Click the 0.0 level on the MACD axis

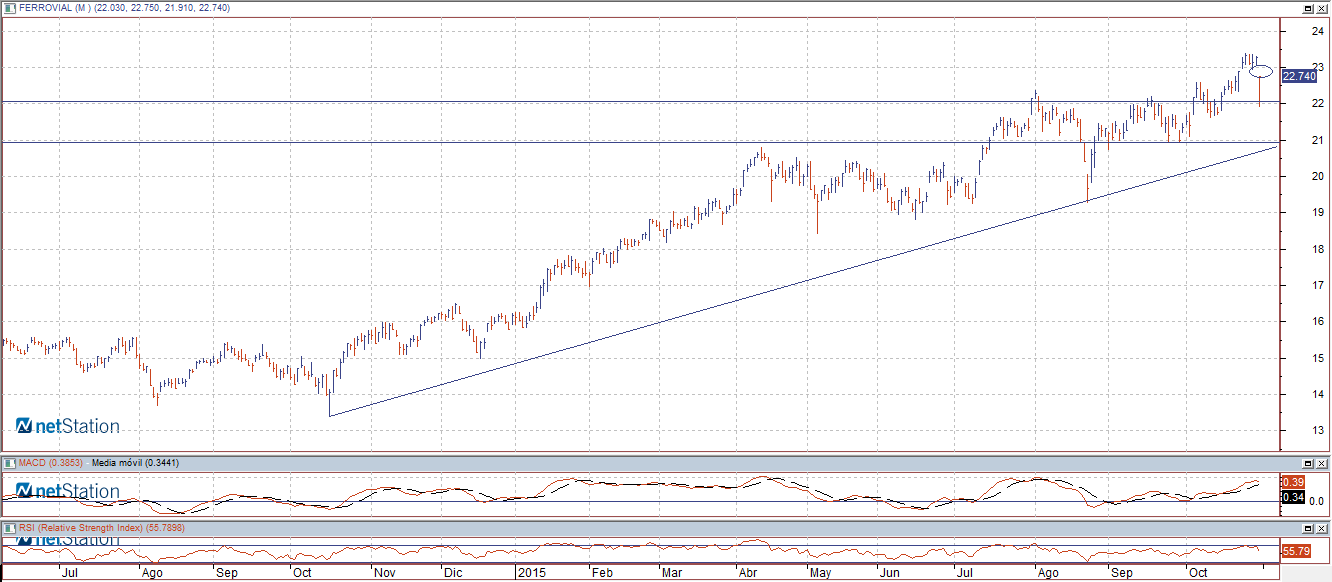point(1317,501)
